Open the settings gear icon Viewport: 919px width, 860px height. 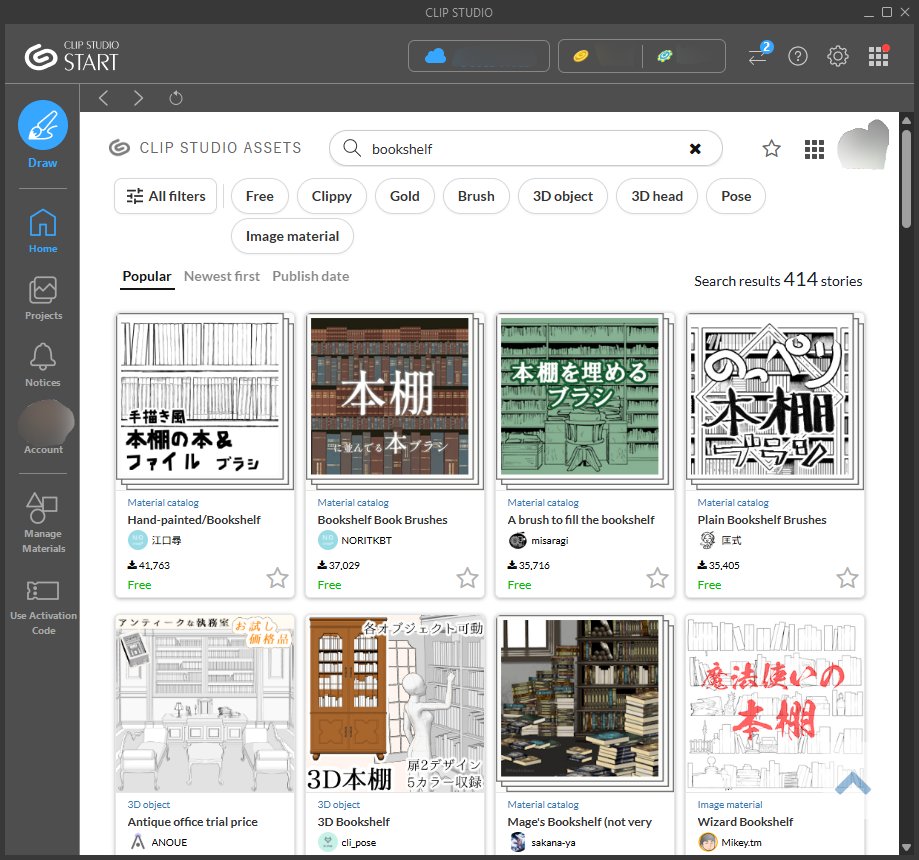click(838, 56)
